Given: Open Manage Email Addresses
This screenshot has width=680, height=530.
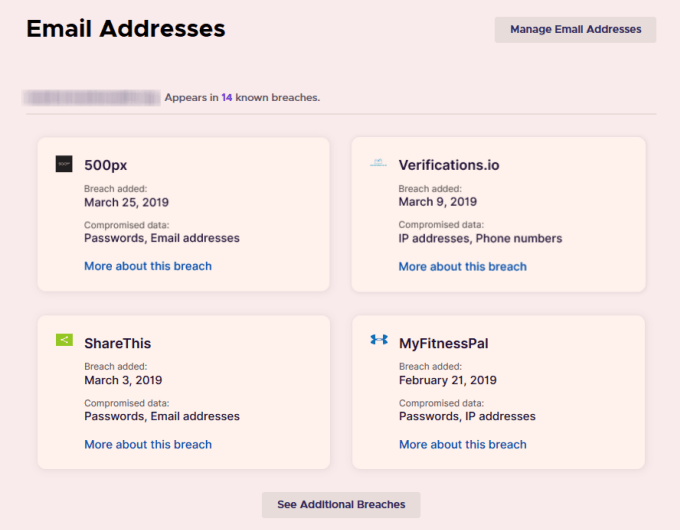Looking at the screenshot, I should click(x=575, y=29).
